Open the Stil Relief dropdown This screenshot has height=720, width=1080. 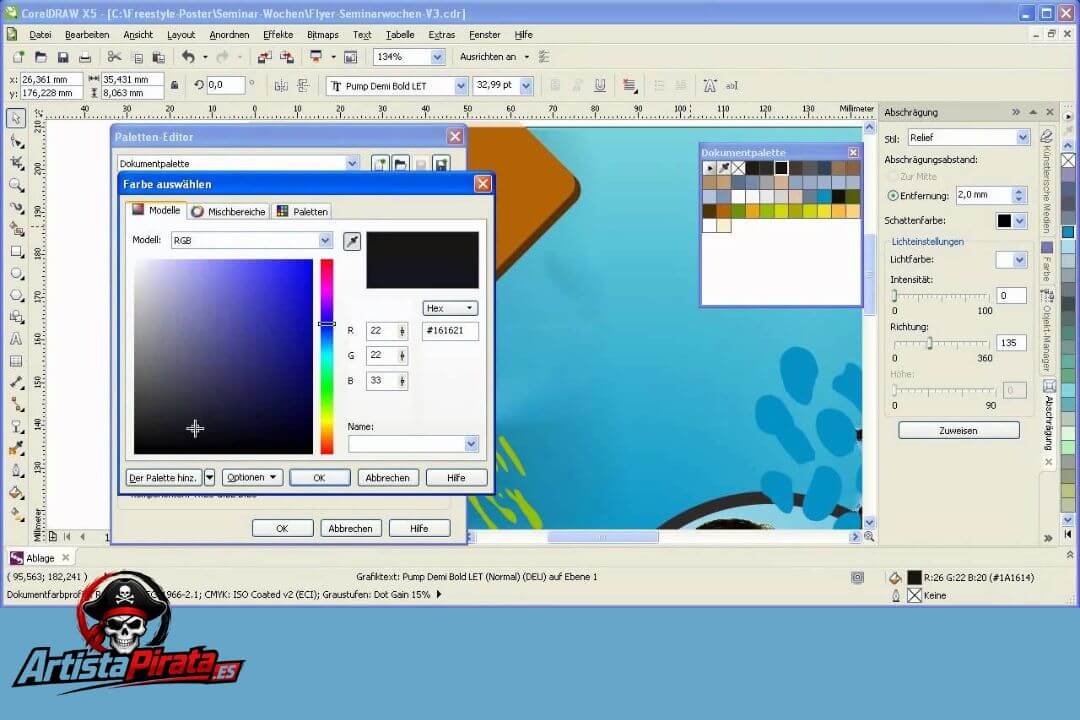click(x=1023, y=138)
